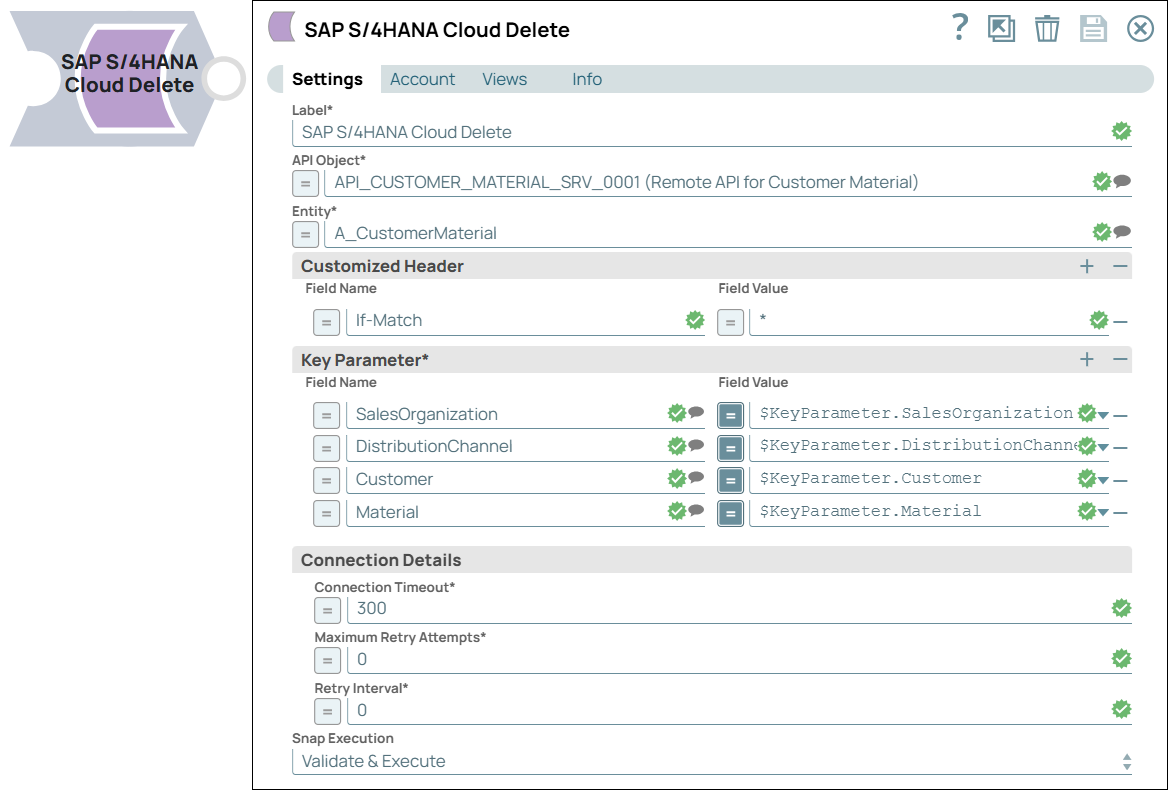Switch to the Settings tab

pyautogui.click(x=327, y=79)
